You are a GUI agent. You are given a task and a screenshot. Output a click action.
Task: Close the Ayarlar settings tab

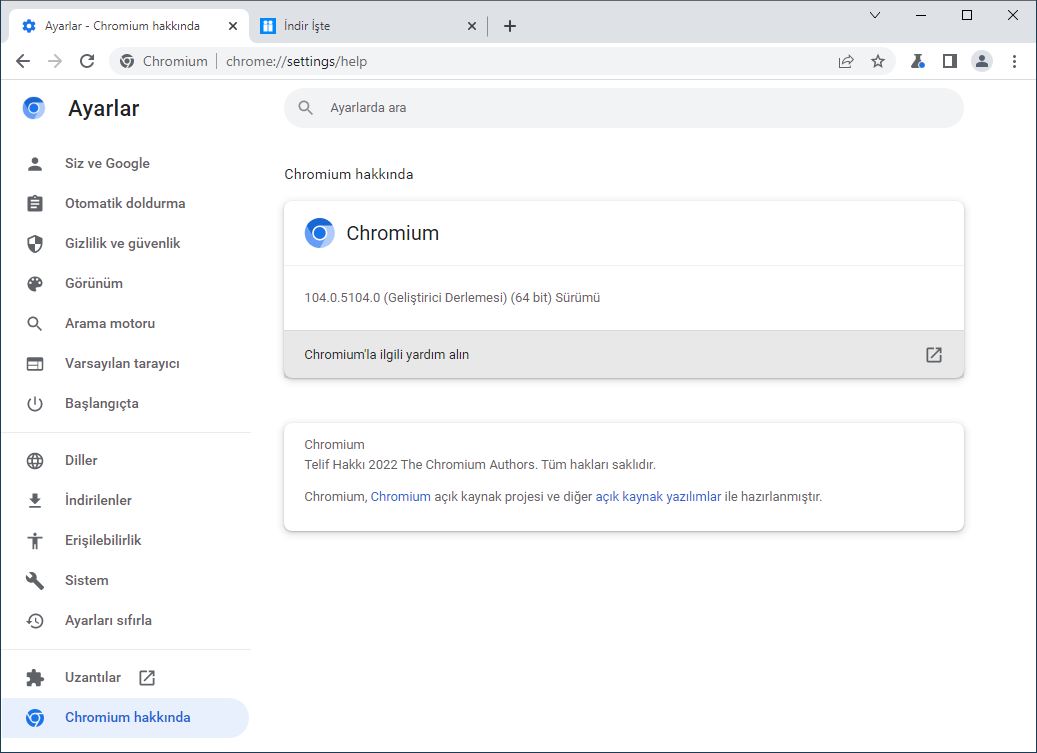click(233, 26)
